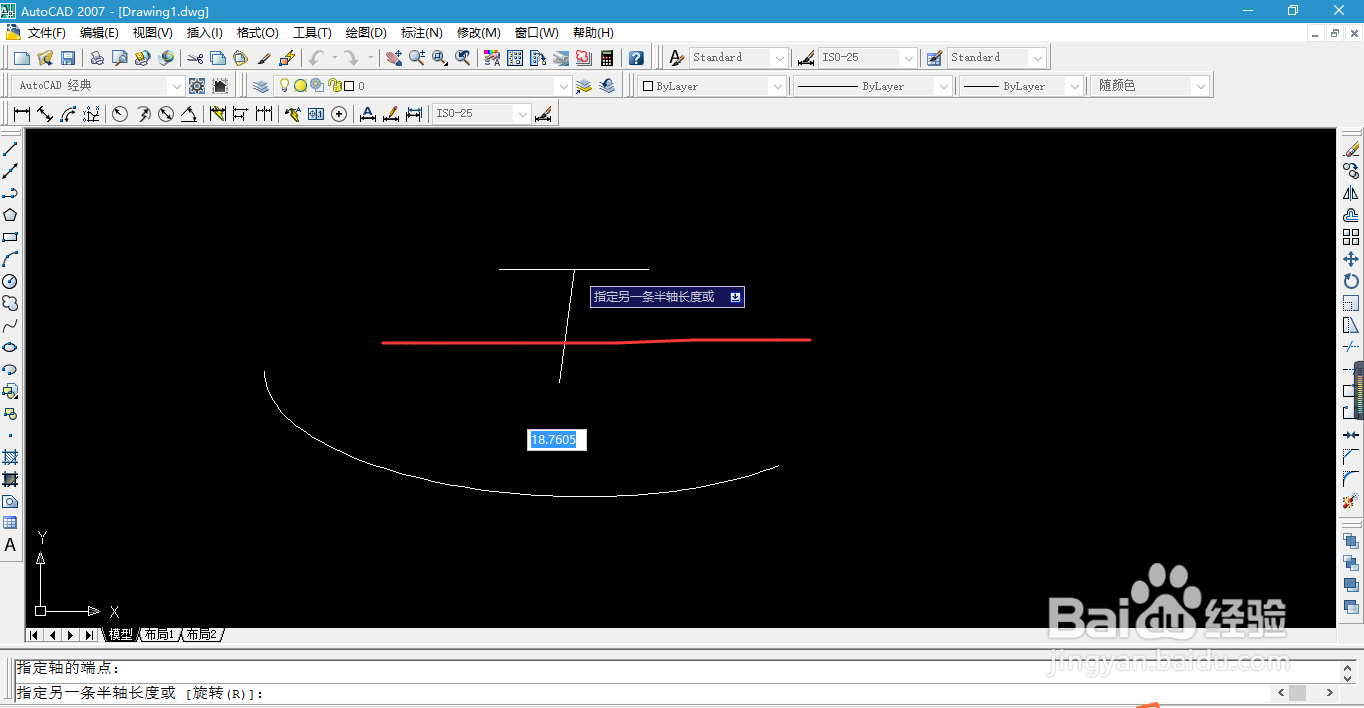Image resolution: width=1364 pixels, height=708 pixels.
Task: Click the next layout tab arrow
Action: (70, 635)
